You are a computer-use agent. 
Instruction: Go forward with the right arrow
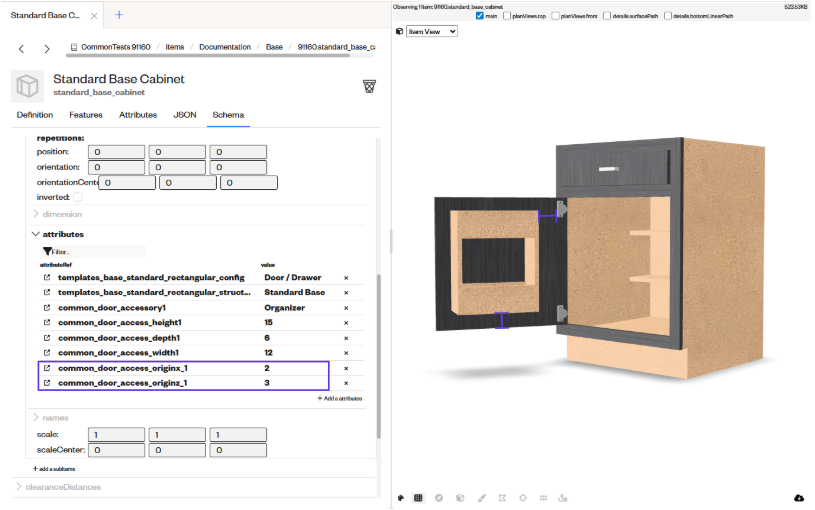point(47,49)
